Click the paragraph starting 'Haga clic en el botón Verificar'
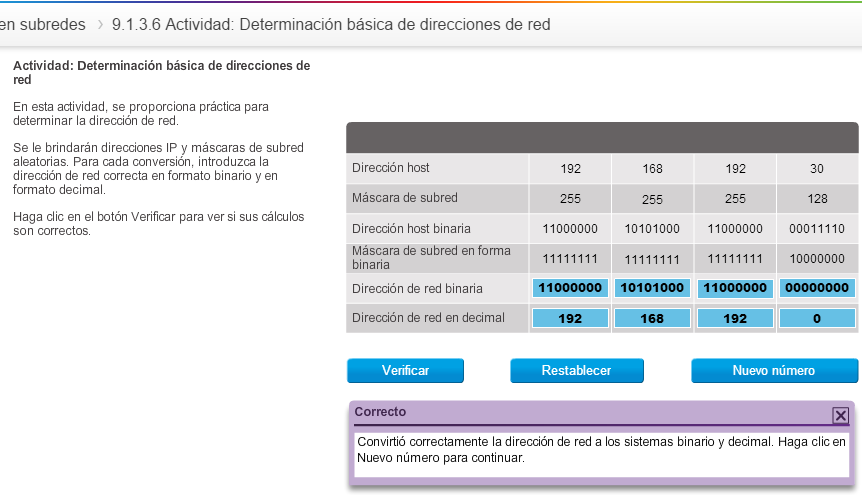 pyautogui.click(x=158, y=223)
